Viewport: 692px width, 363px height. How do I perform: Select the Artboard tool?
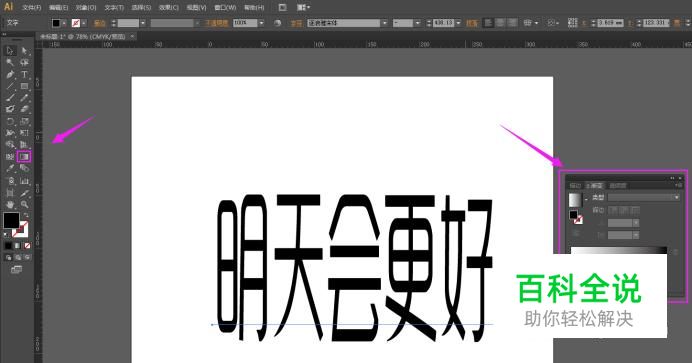(x=10, y=193)
